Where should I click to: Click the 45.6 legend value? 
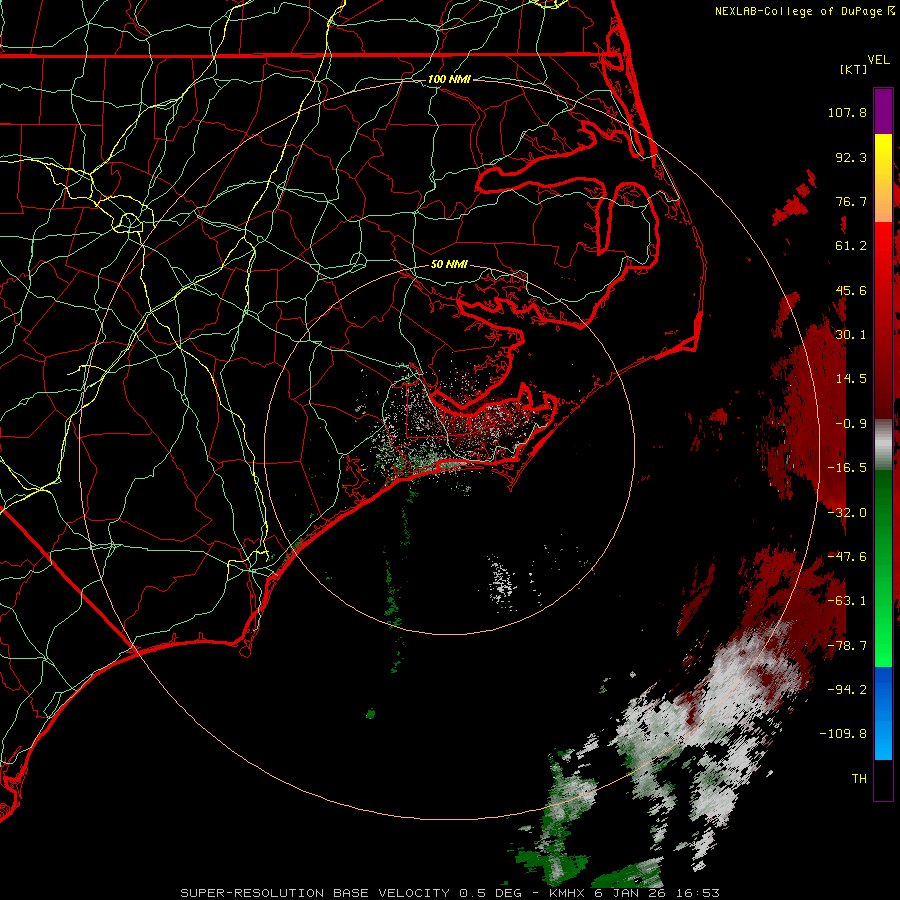coord(851,290)
